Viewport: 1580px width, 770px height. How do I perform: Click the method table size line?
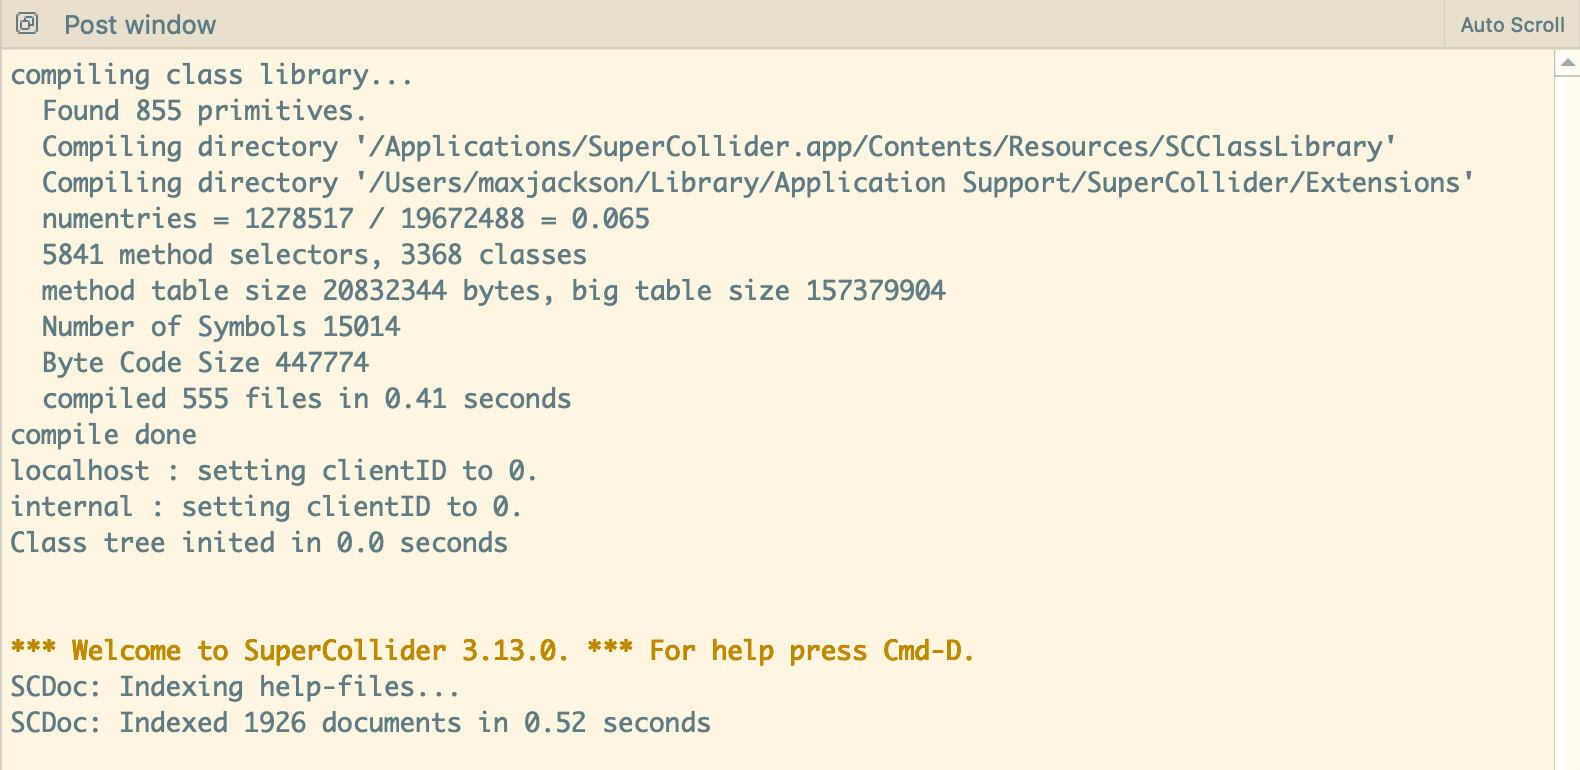493,291
